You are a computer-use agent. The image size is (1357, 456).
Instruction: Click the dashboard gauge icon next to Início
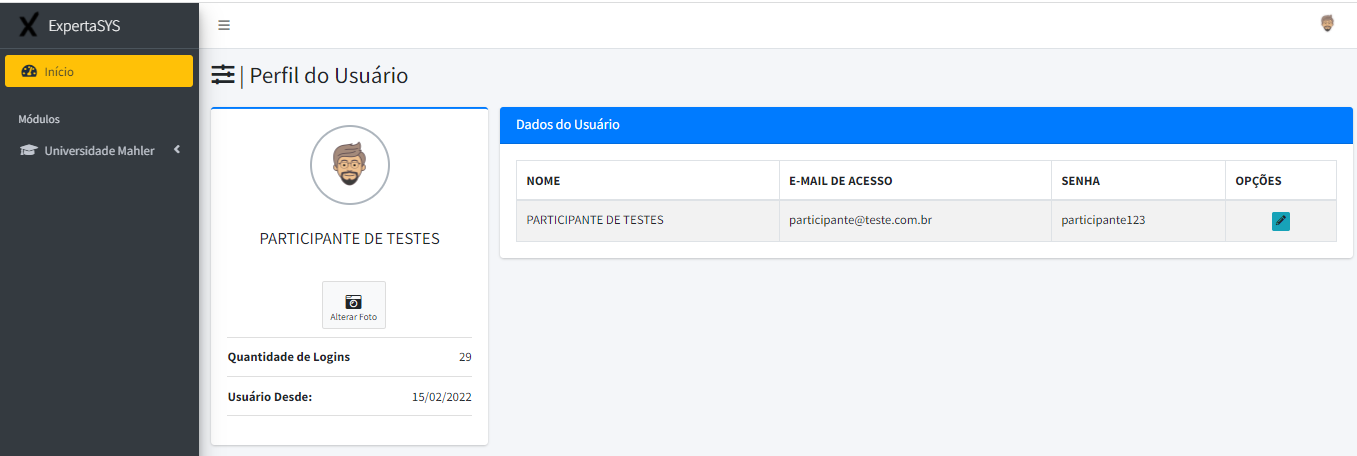[28, 72]
